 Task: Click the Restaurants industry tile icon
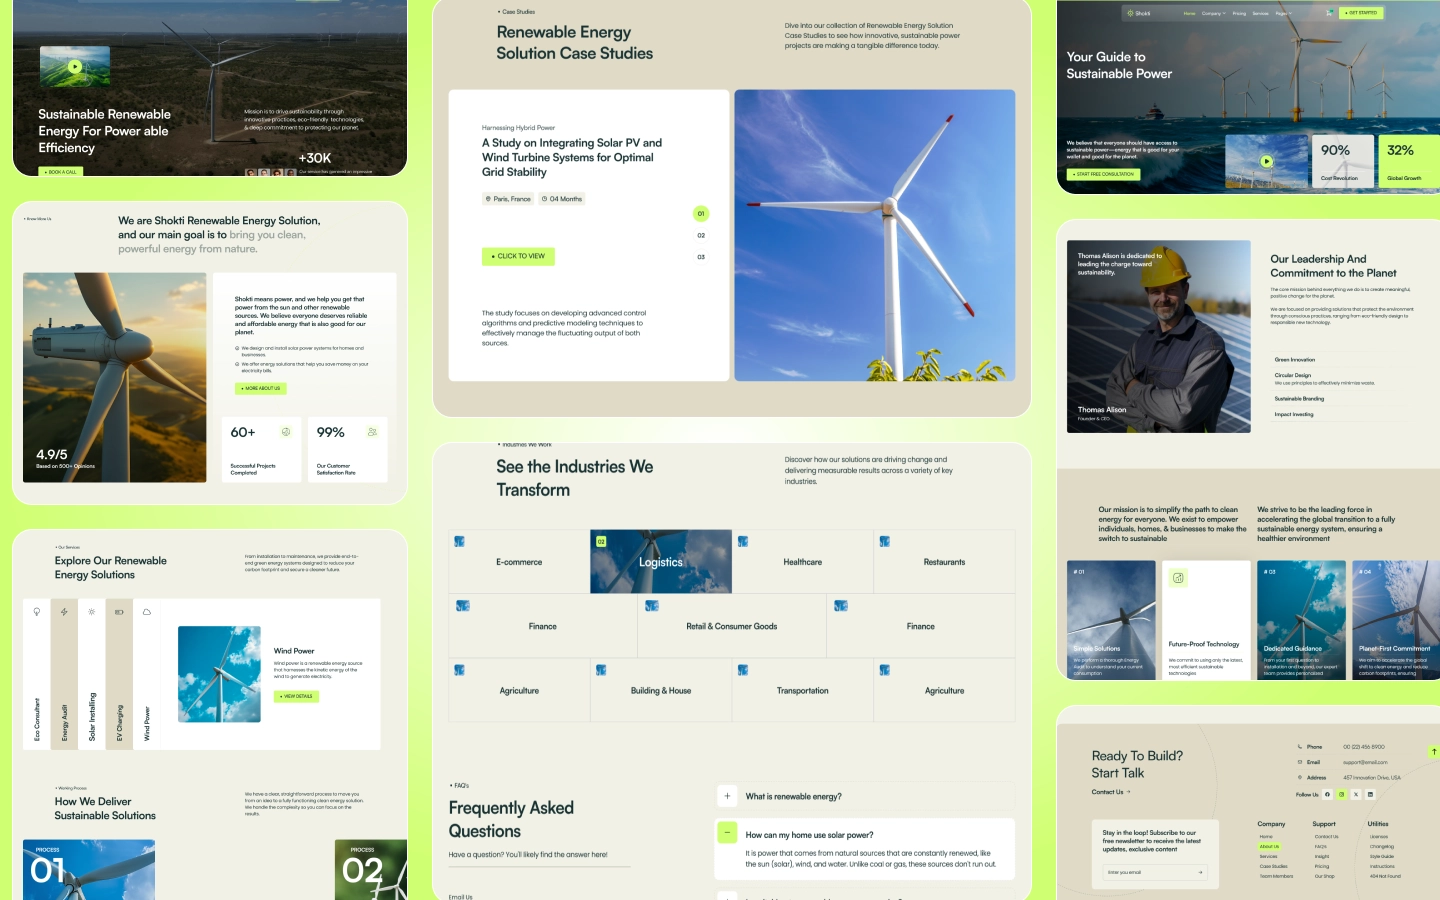(x=885, y=541)
